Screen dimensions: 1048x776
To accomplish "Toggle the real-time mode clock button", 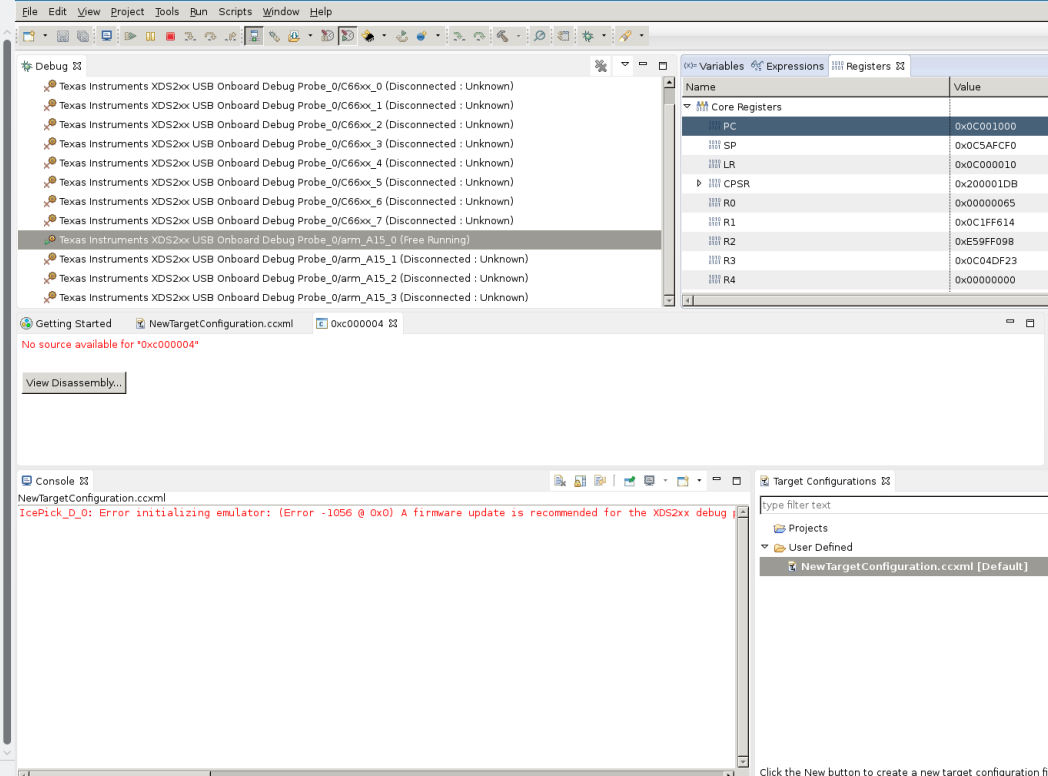I will click(x=348, y=36).
